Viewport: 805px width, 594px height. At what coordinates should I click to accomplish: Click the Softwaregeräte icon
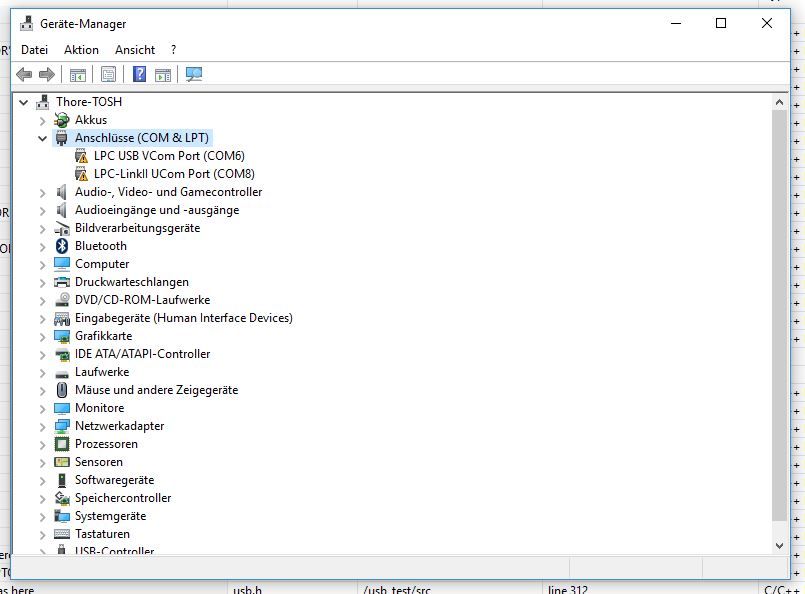[x=62, y=480]
